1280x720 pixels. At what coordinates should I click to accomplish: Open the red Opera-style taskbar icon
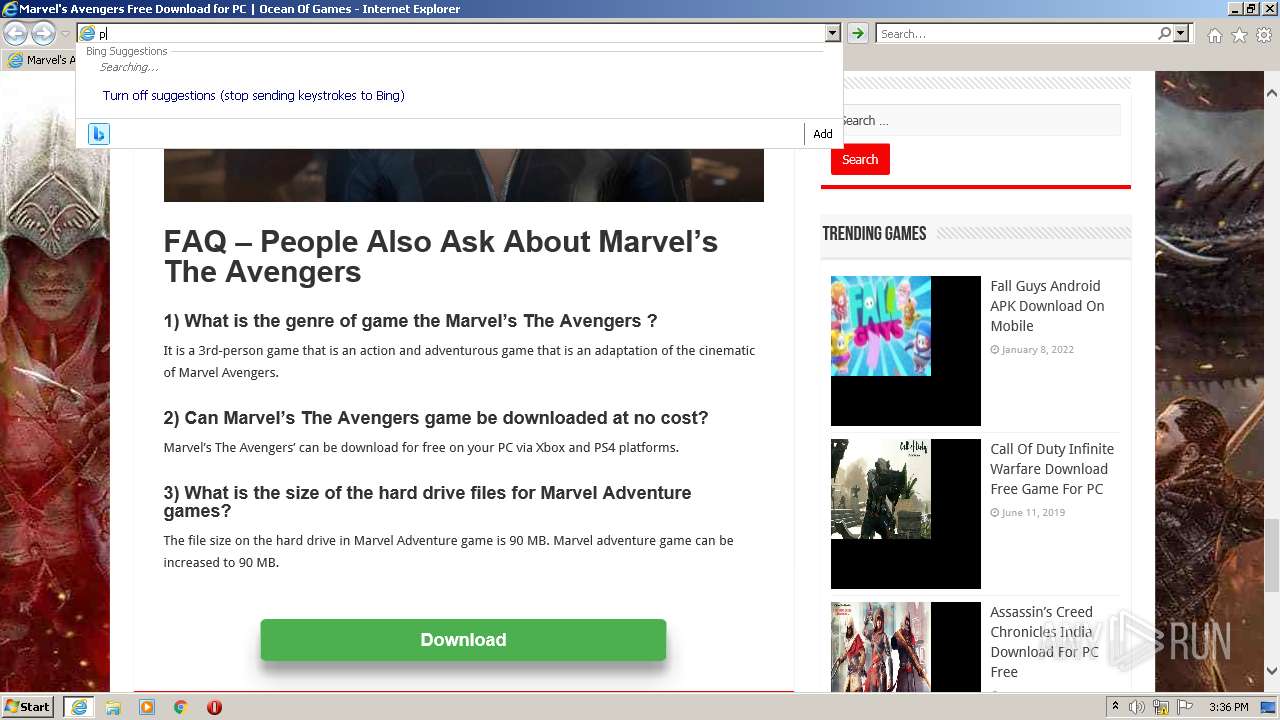pos(214,707)
